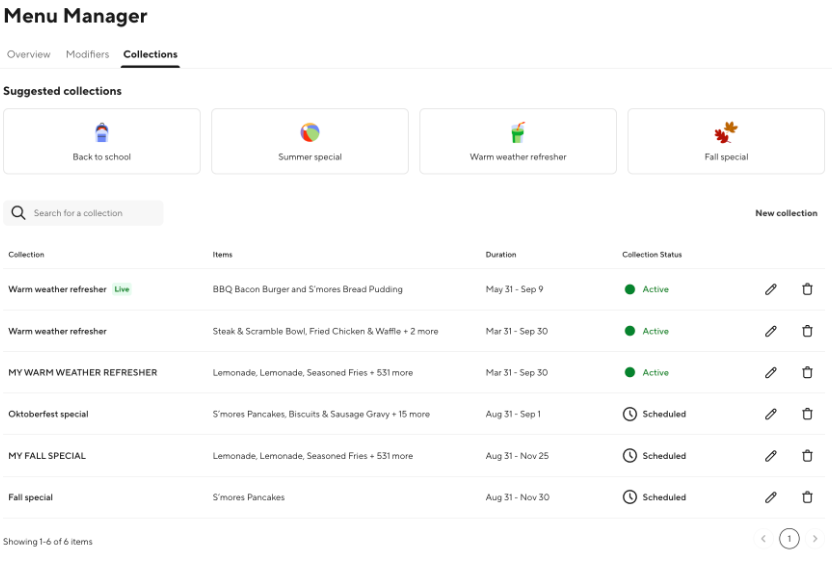Delete the Fall special S'mores Pancakes row
832x562 pixels.
pyautogui.click(x=807, y=497)
